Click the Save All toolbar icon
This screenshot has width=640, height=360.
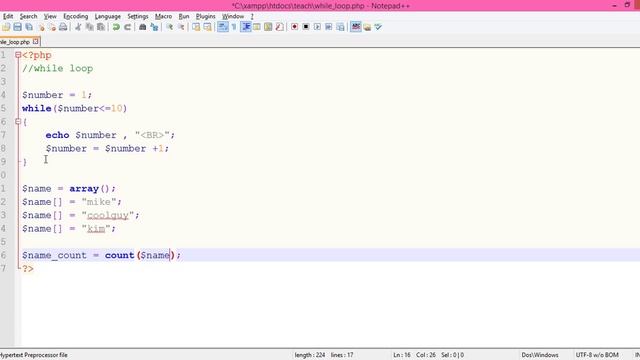29,27
